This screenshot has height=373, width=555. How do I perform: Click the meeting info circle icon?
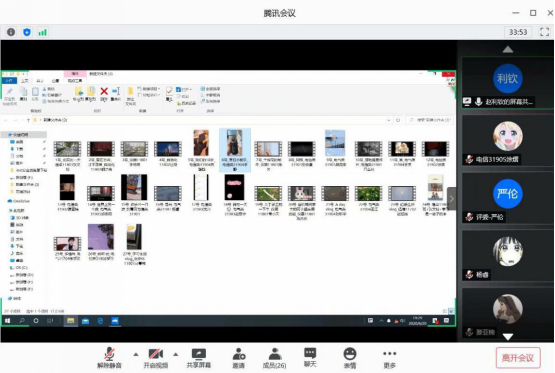[x=11, y=32]
